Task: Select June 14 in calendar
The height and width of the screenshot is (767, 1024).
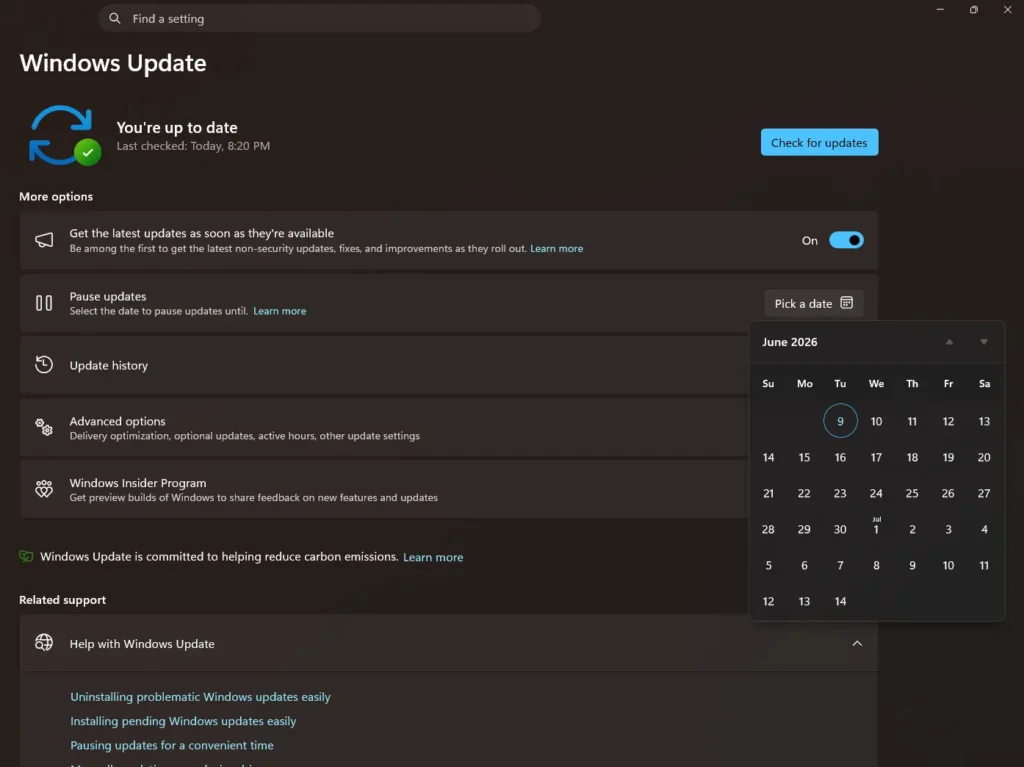Action: [768, 457]
